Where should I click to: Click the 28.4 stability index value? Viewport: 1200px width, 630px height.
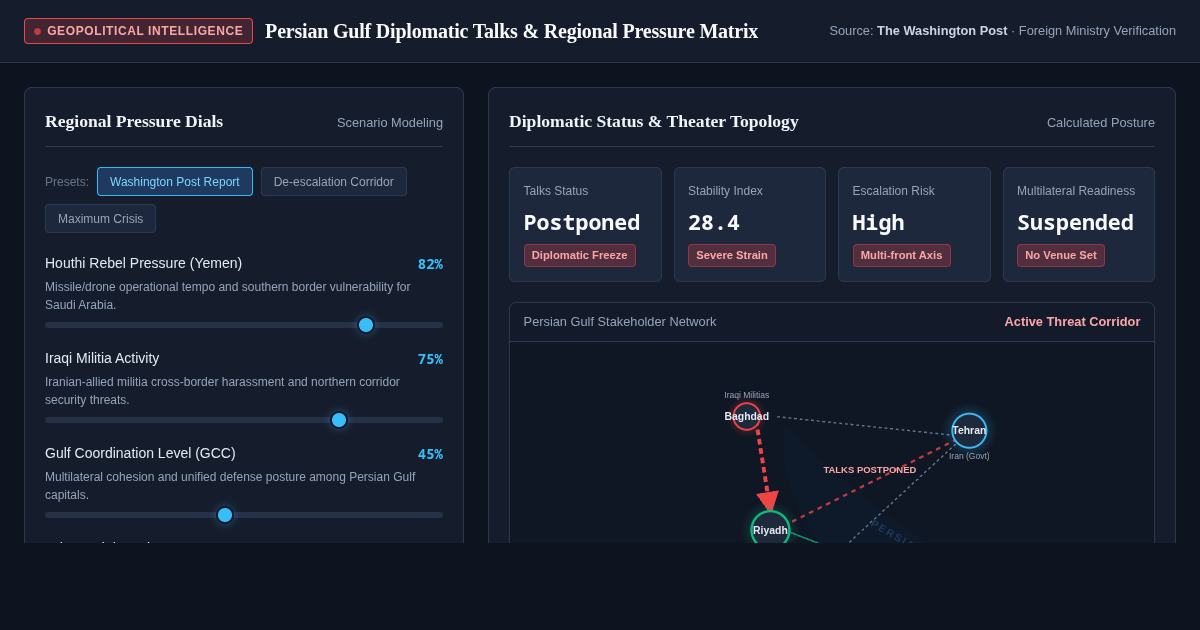[x=714, y=223]
